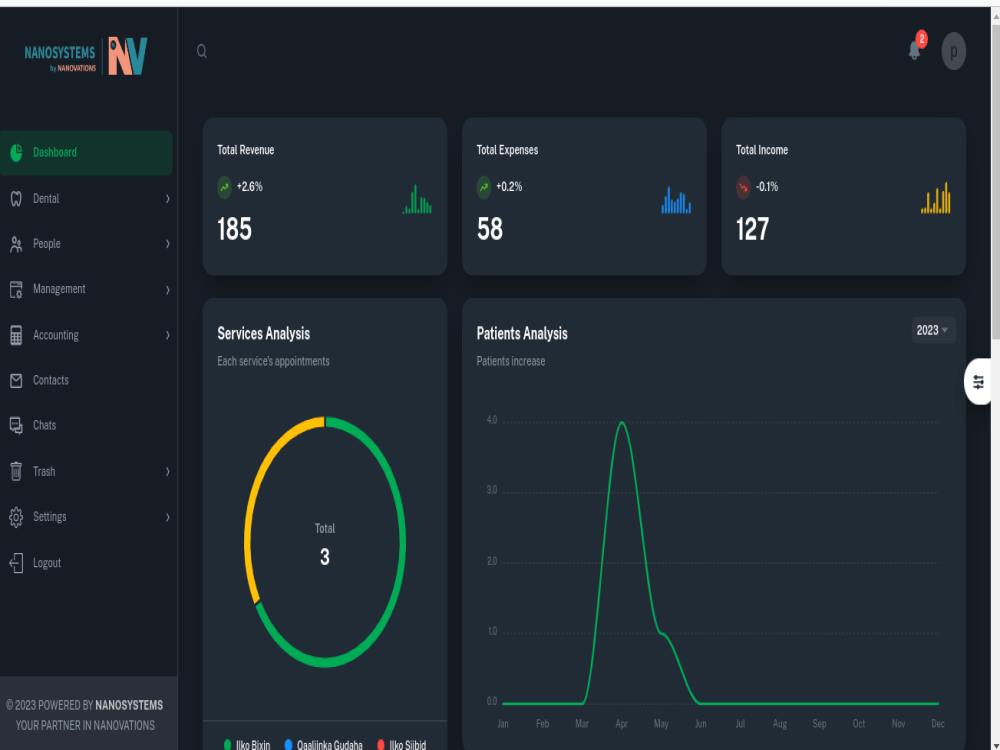The height and width of the screenshot is (750, 1000).
Task: Toggle the Qaaliinka Gudaha legend entry
Action: (323, 745)
